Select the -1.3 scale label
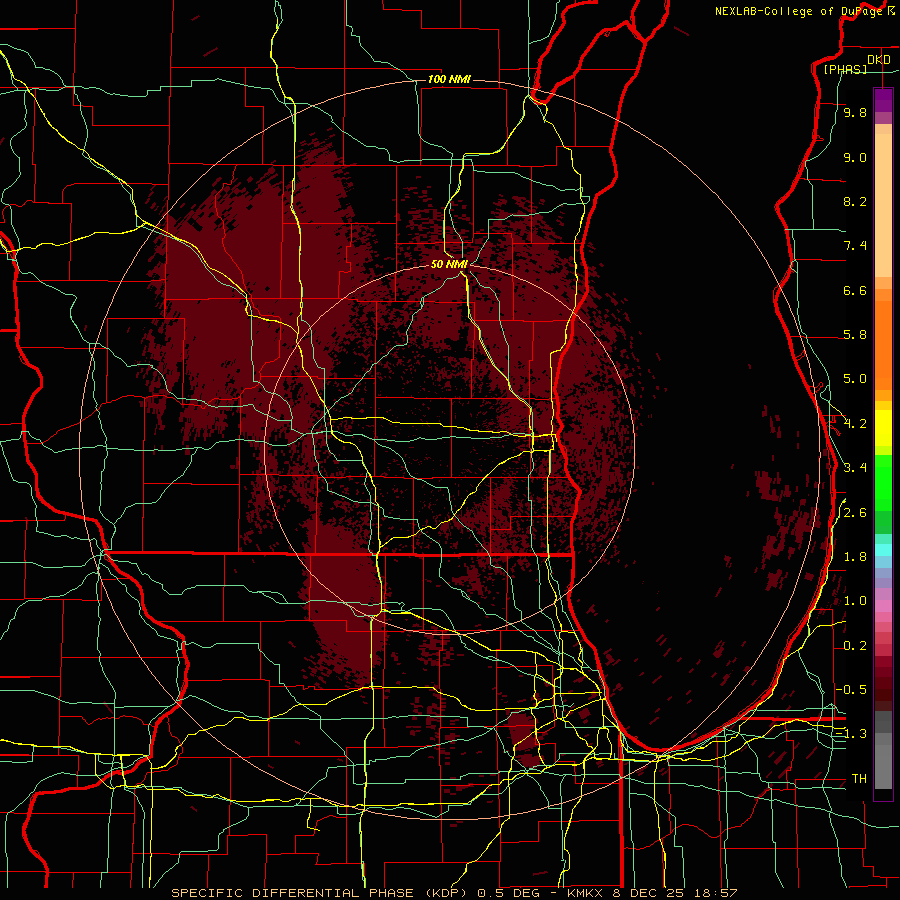 [851, 734]
